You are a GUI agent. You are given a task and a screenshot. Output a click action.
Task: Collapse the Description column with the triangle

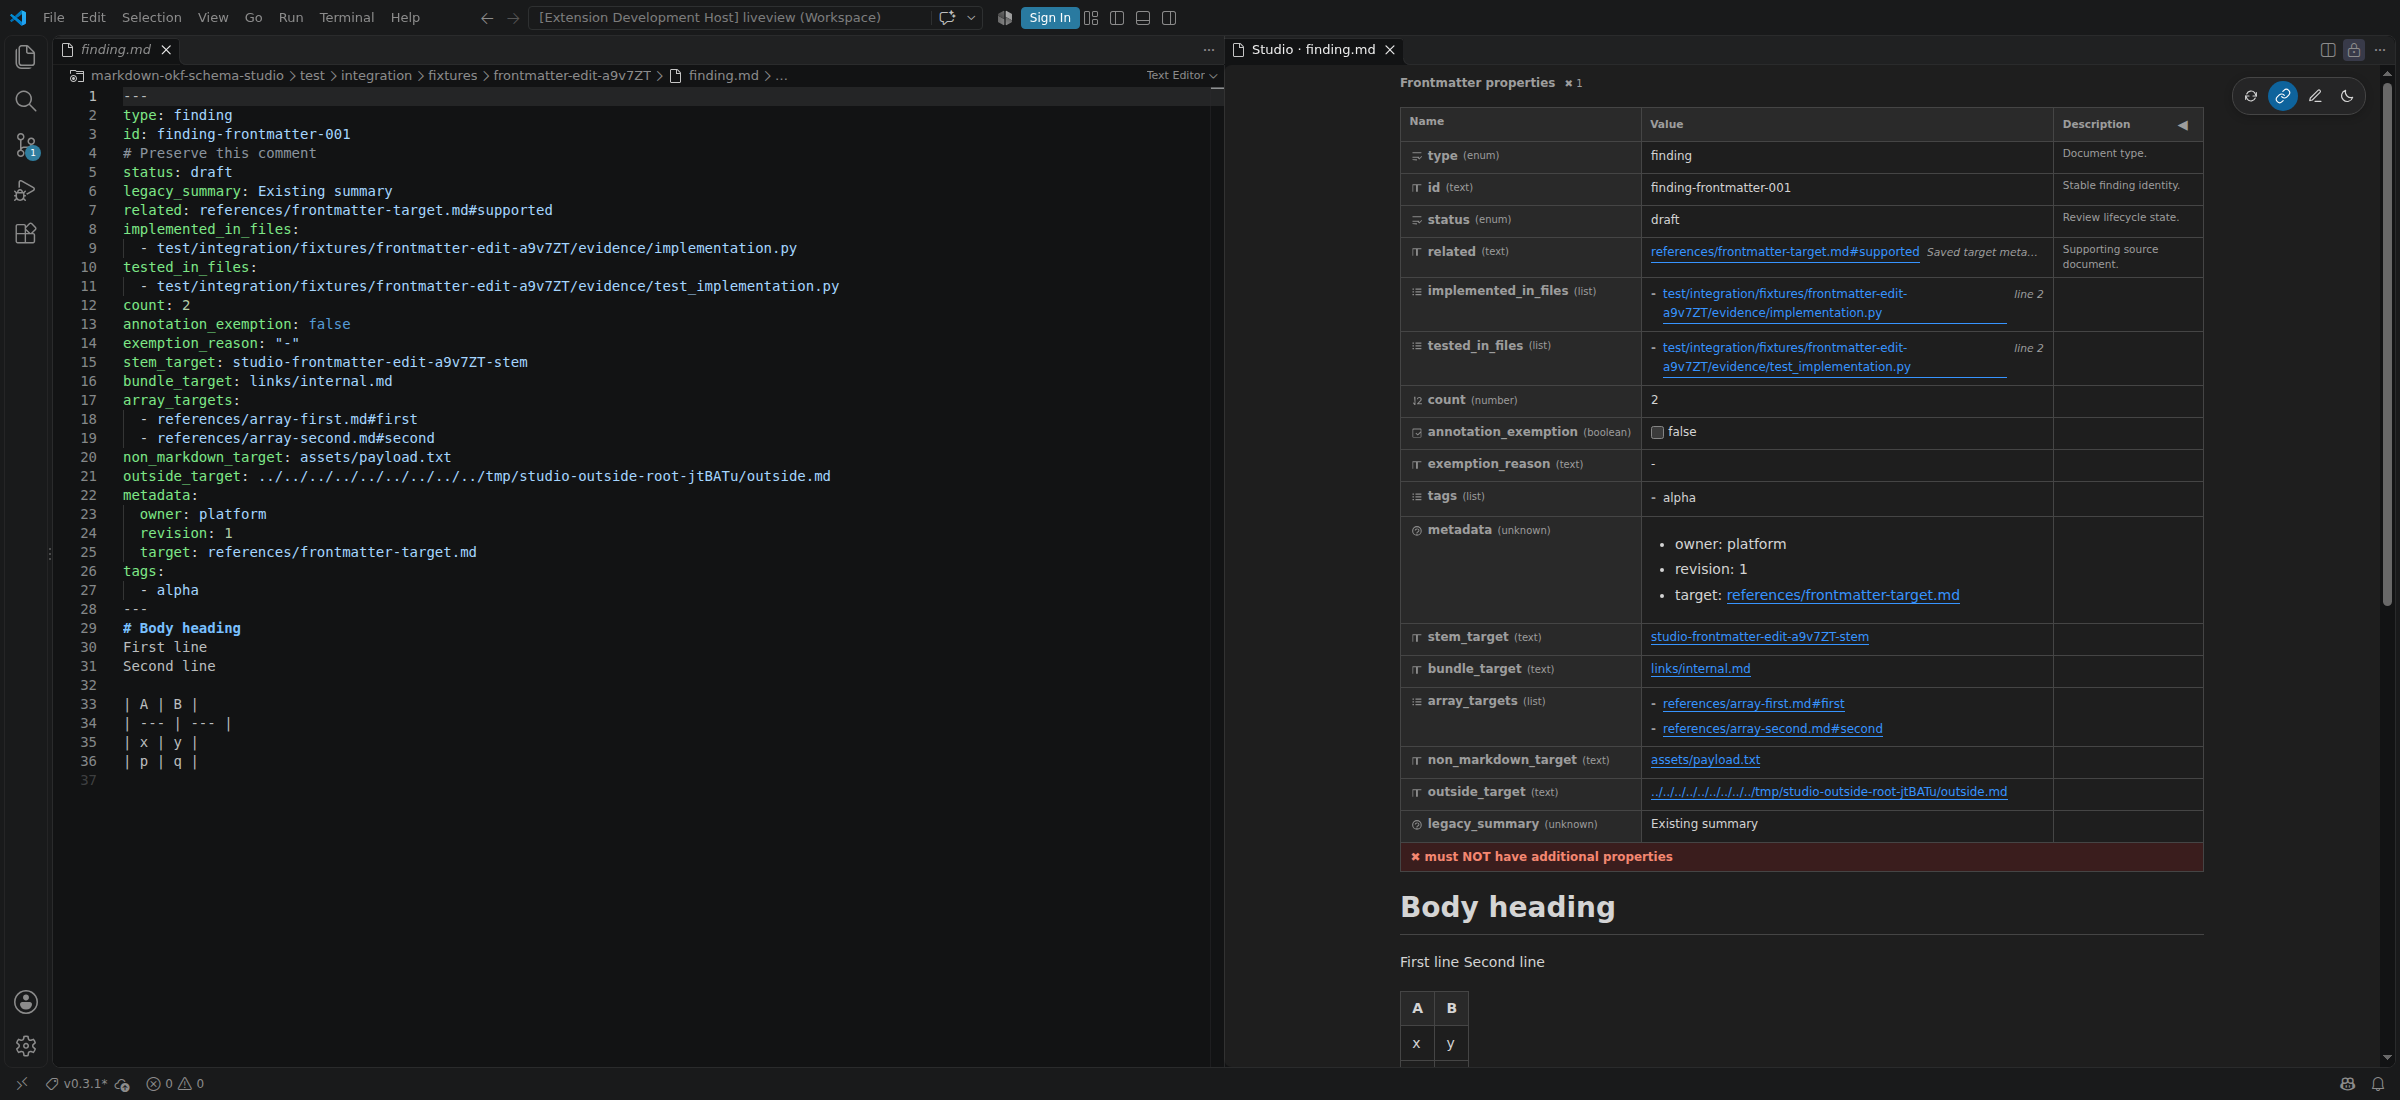(2183, 125)
